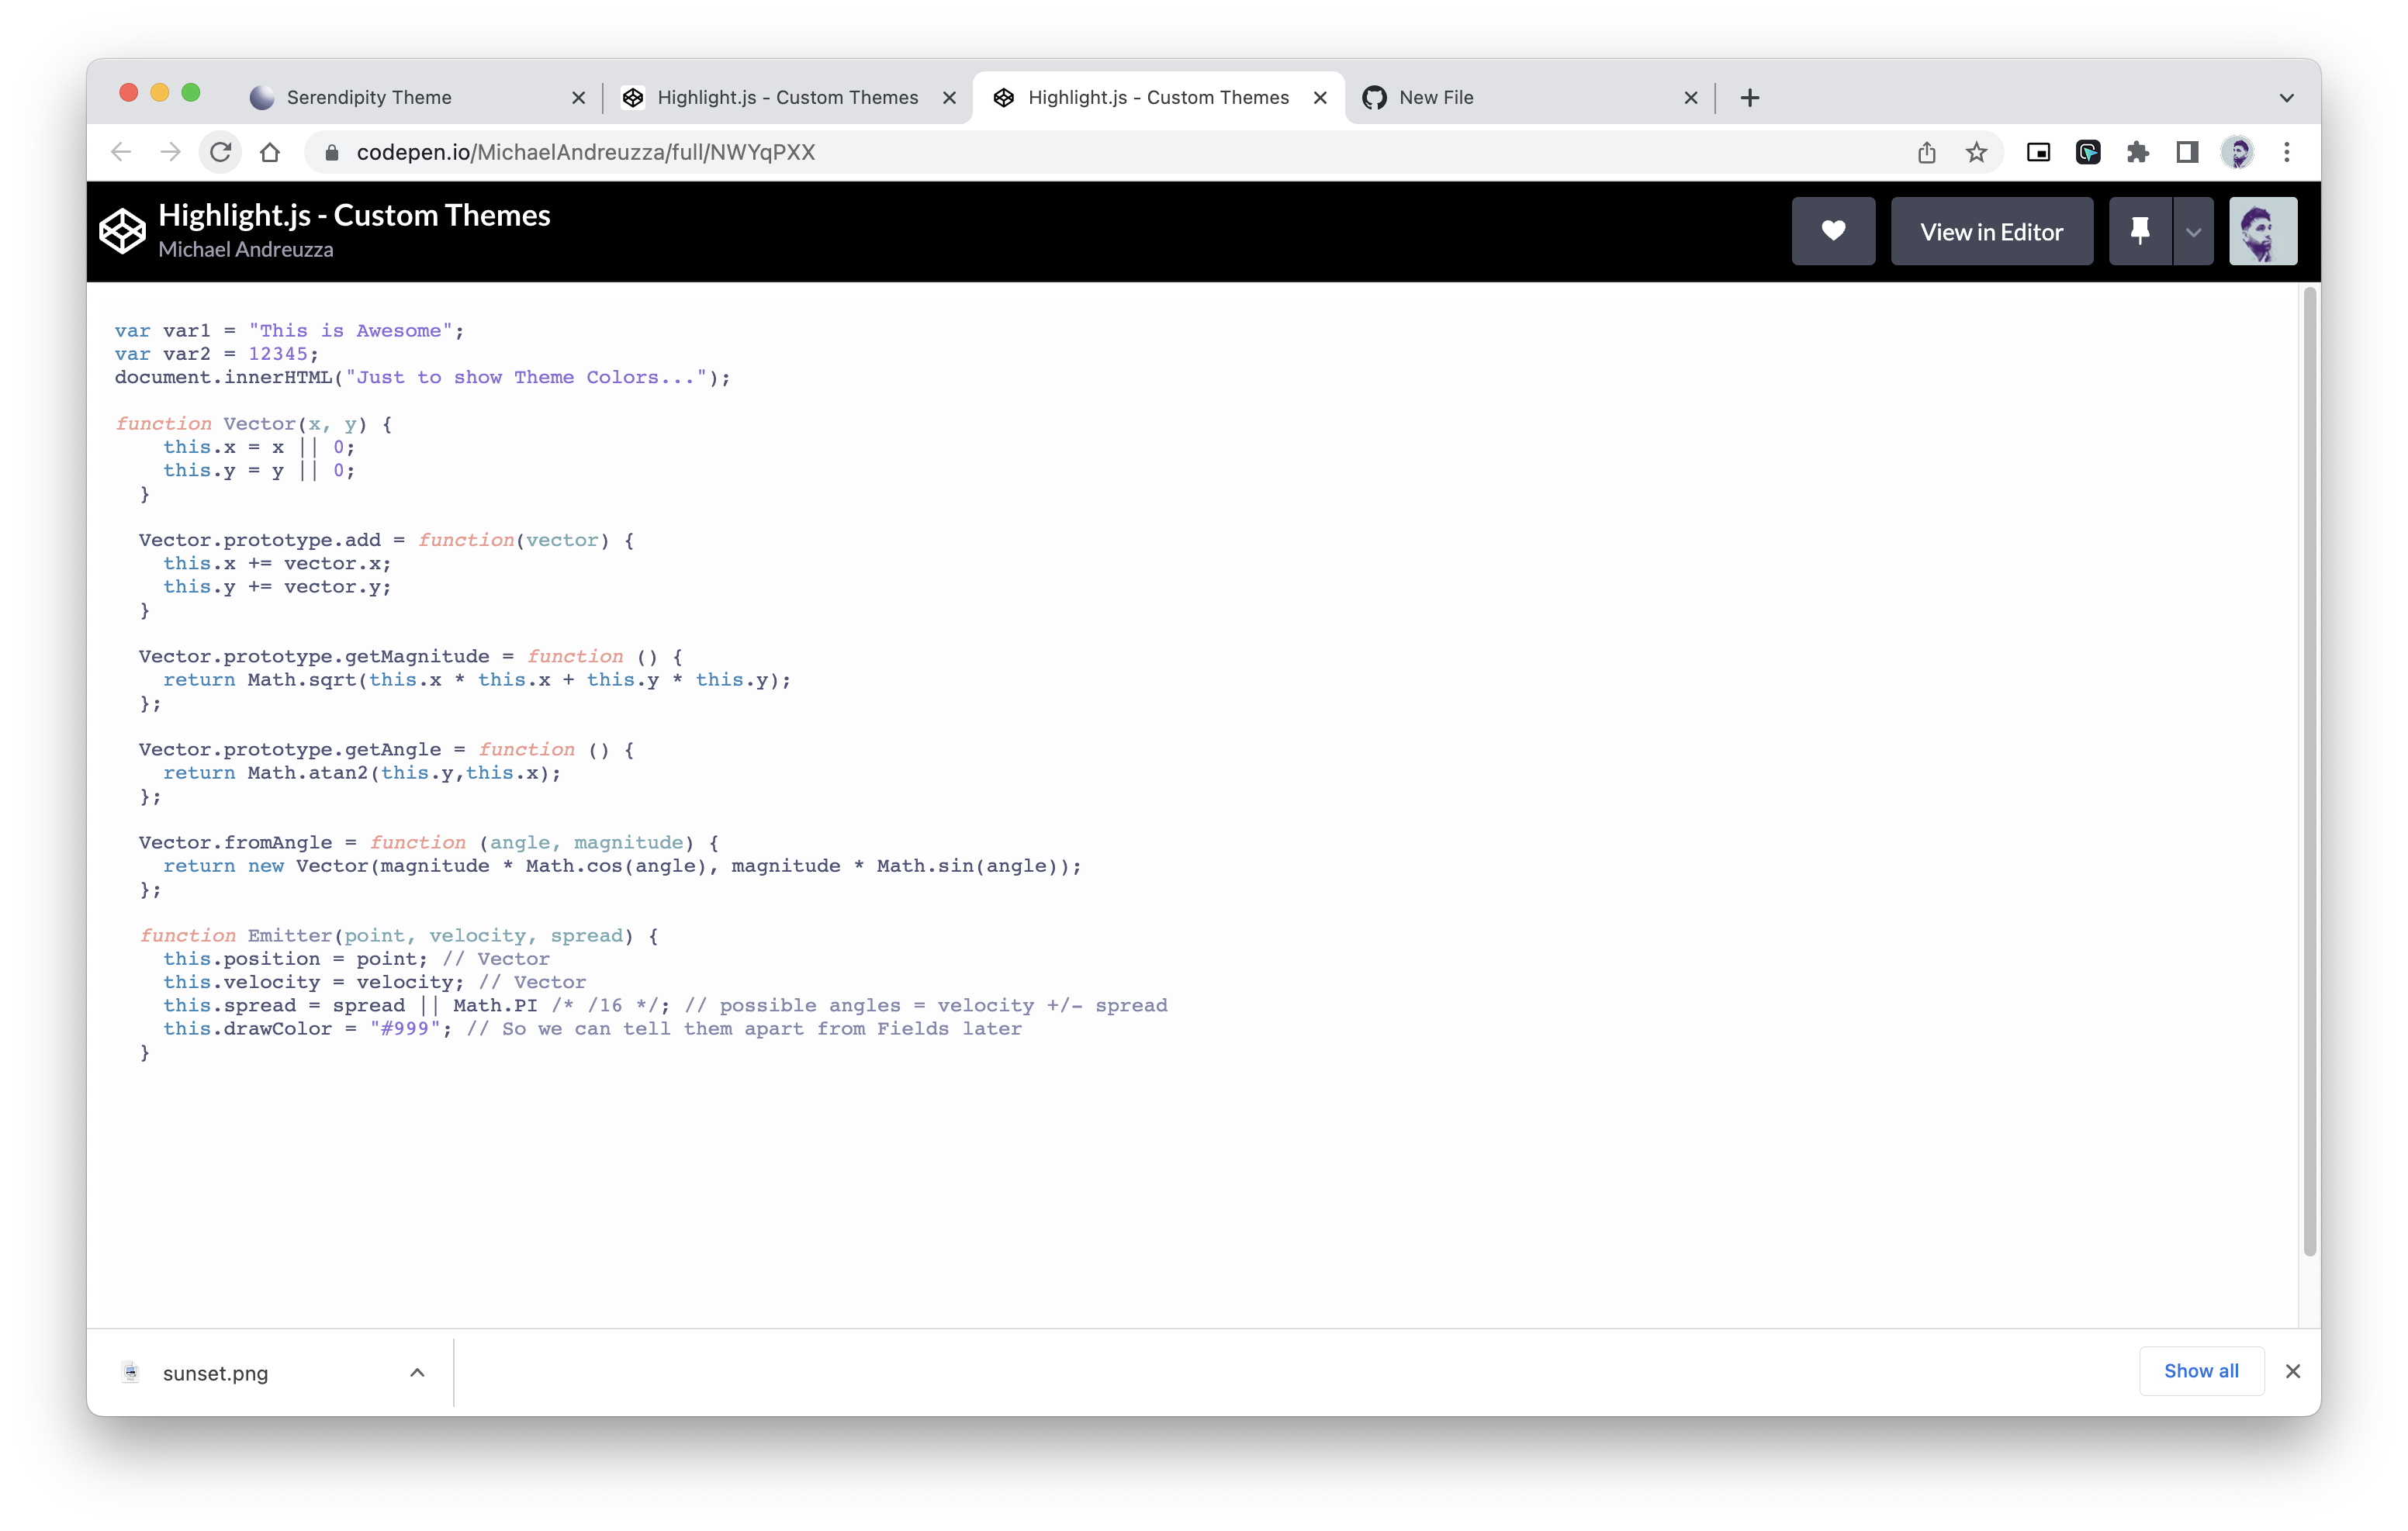This screenshot has width=2408, height=1531.
Task: Reload the current page
Action: [221, 152]
